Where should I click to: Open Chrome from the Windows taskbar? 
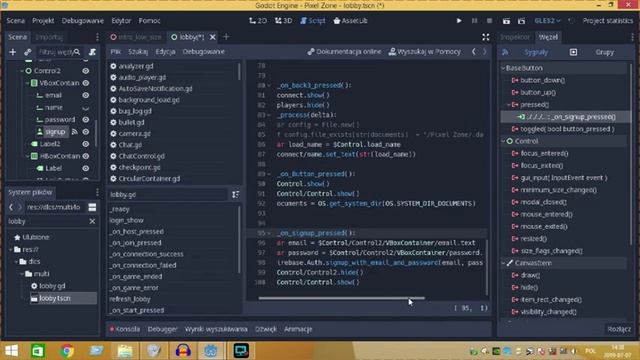pyautogui.click(x=67, y=351)
